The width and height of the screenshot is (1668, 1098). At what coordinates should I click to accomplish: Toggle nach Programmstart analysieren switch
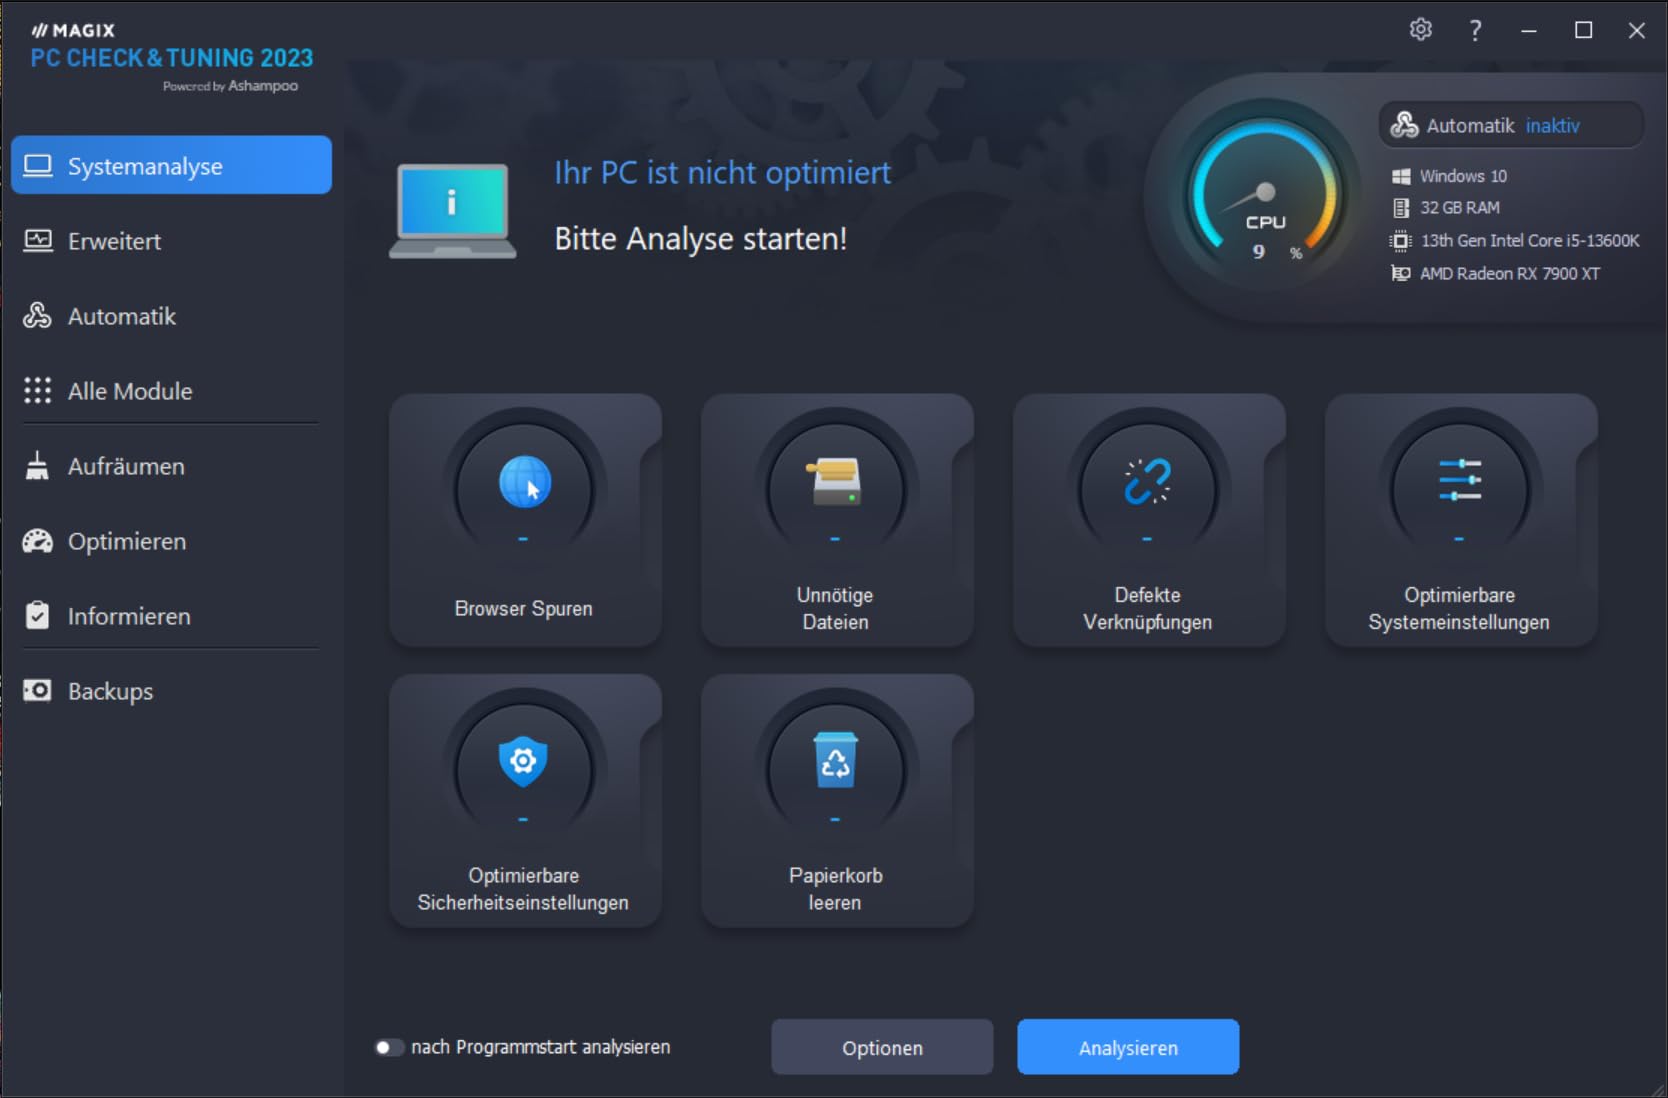pos(388,1047)
